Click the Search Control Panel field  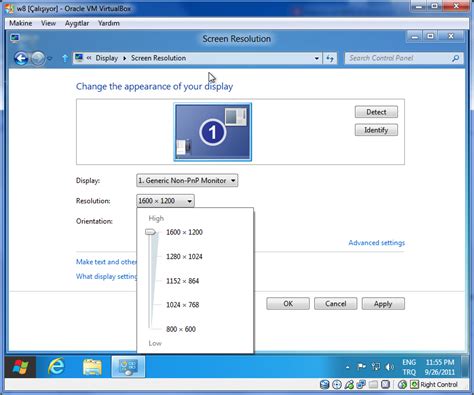tap(404, 58)
